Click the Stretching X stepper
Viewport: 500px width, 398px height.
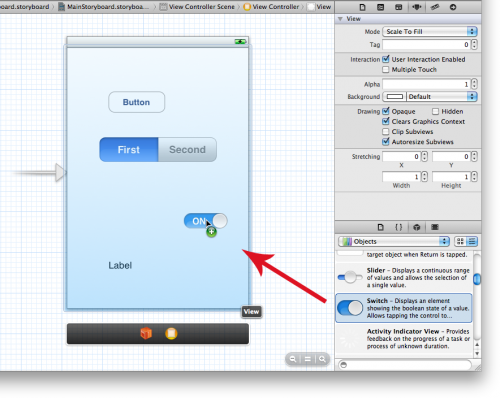coord(424,156)
